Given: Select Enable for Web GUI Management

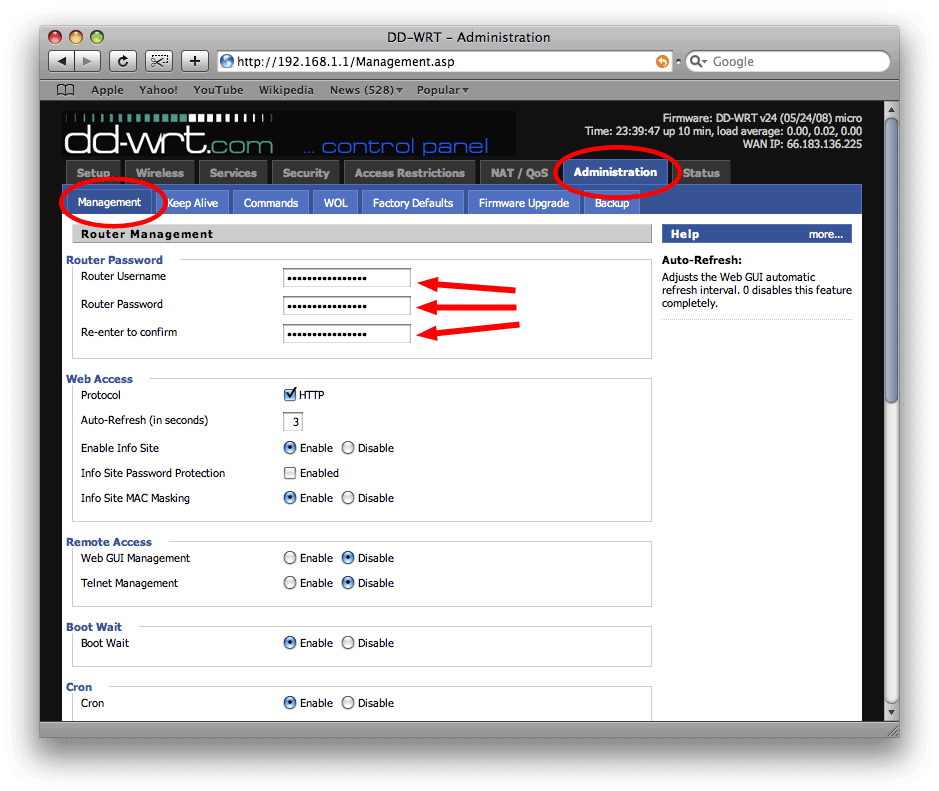Looking at the screenshot, I should click(x=290, y=558).
